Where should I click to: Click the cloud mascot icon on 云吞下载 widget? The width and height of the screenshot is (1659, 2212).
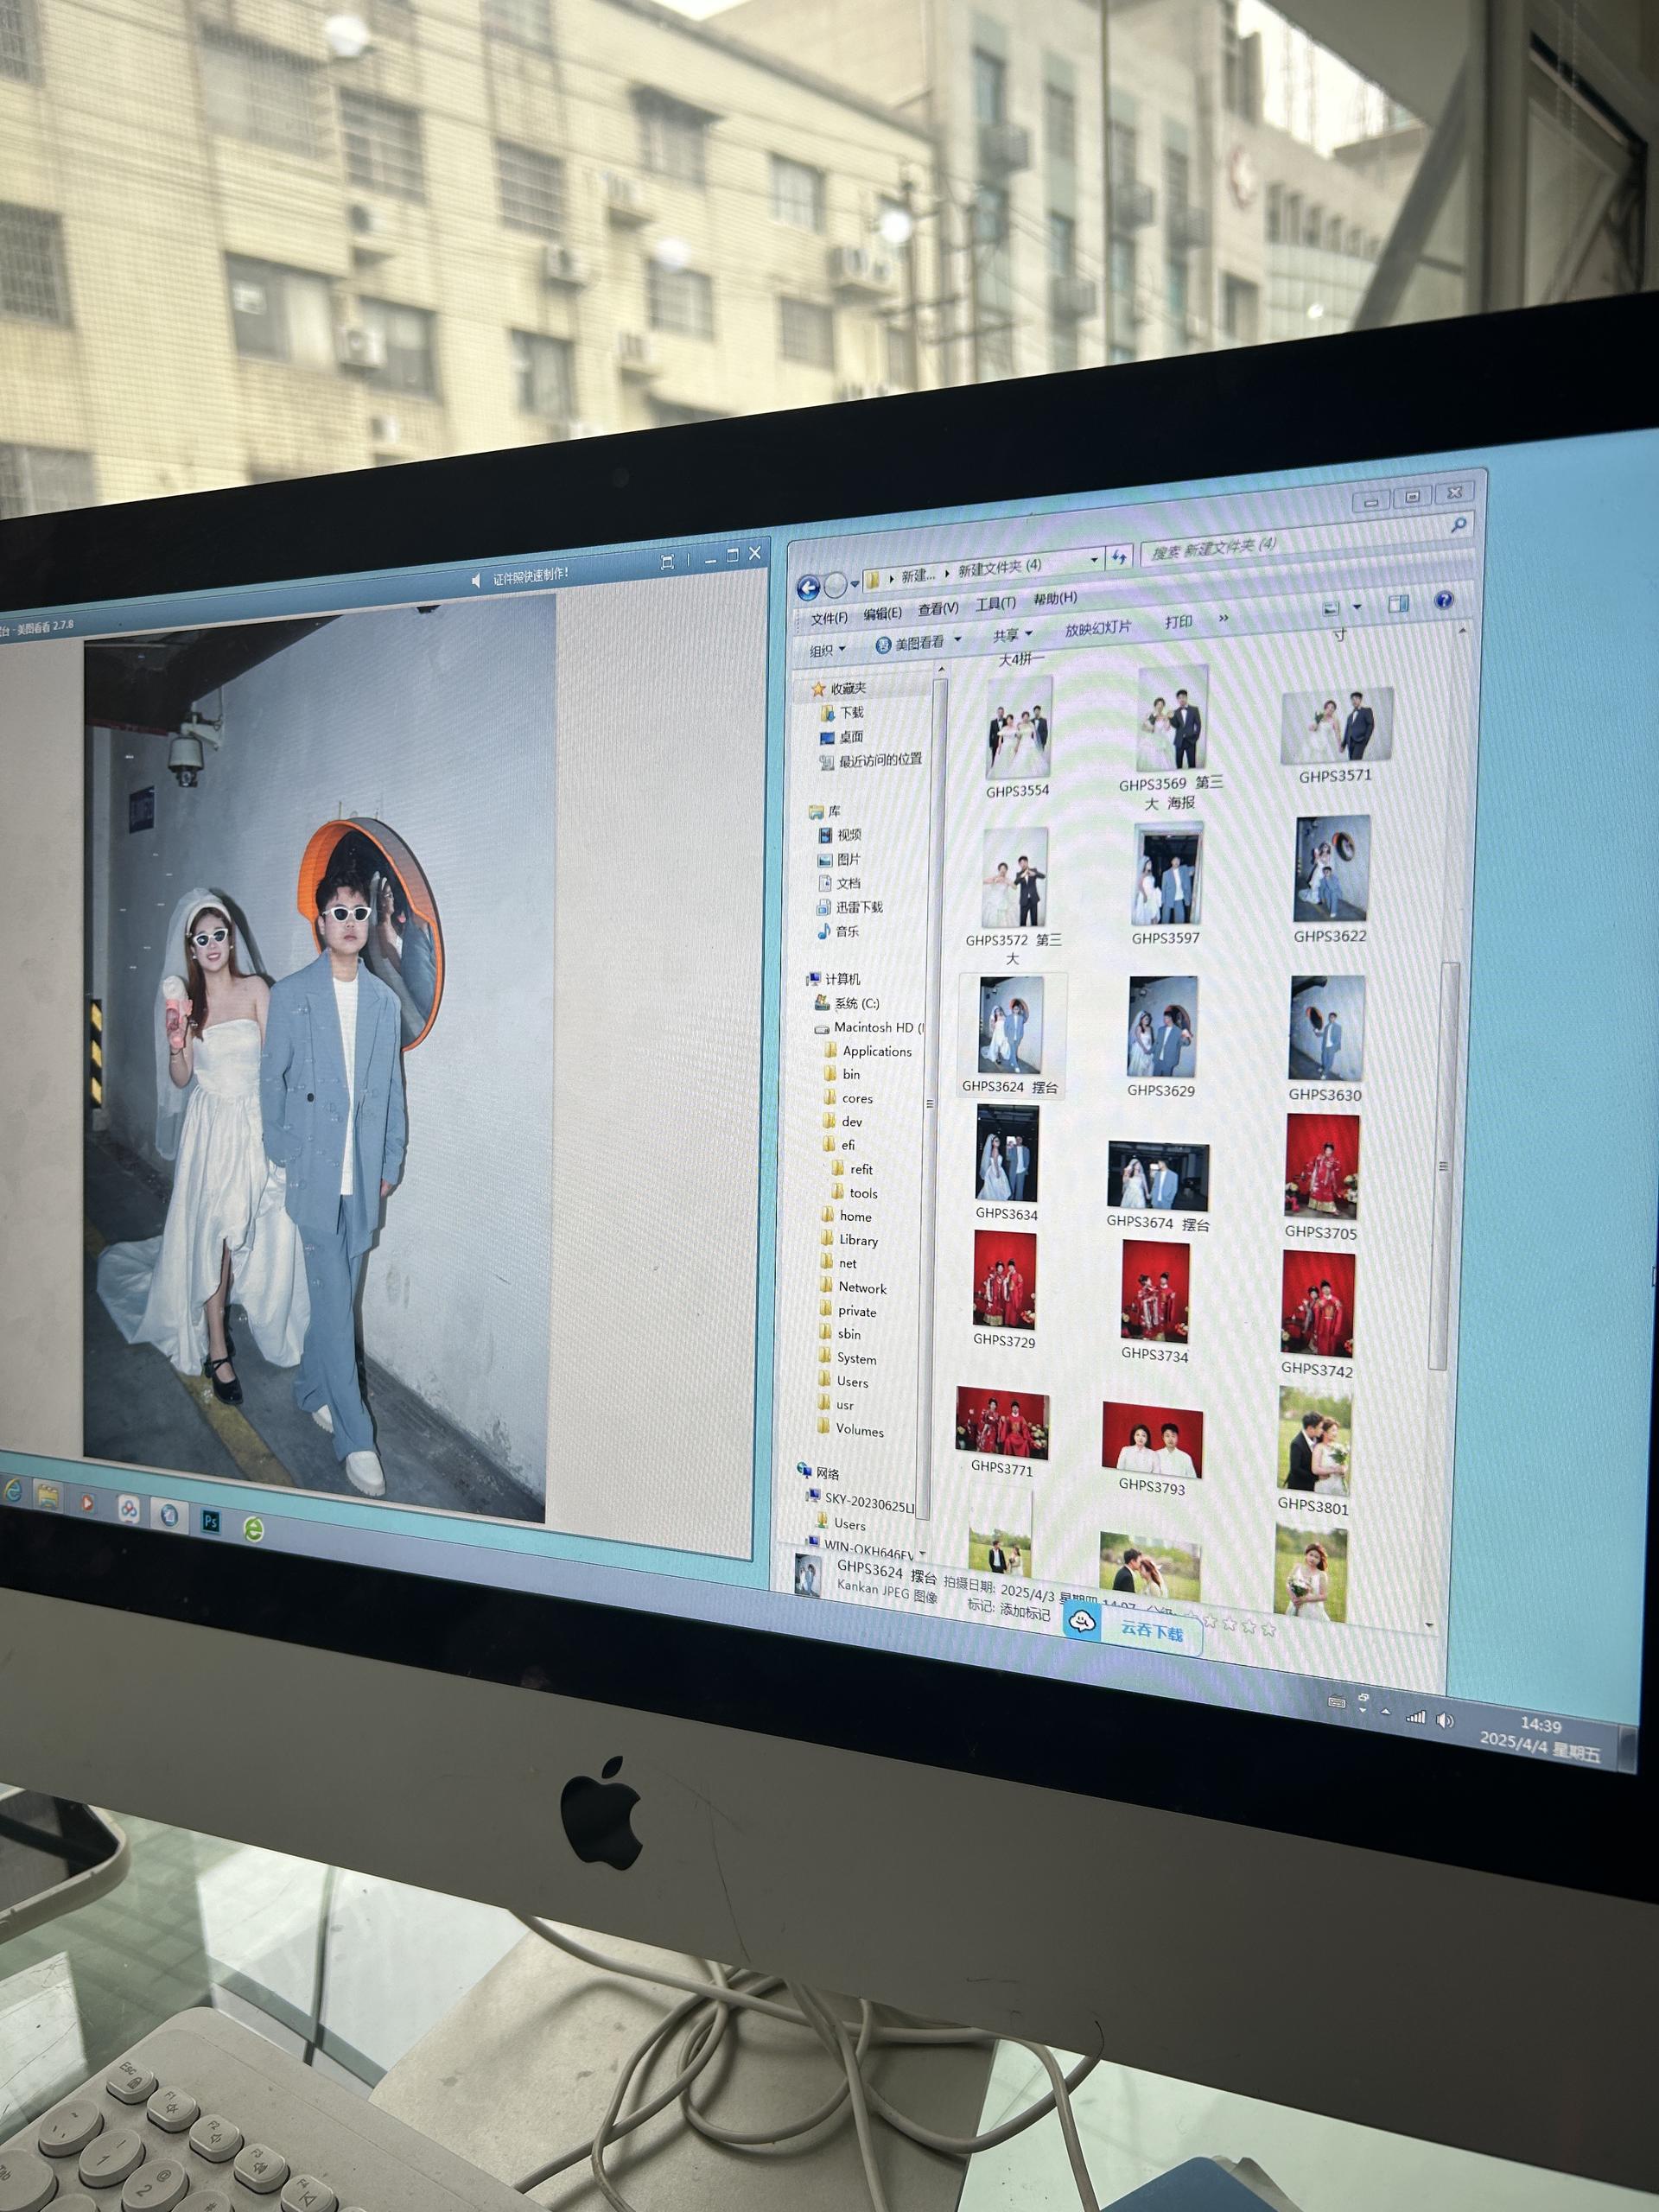(1081, 1621)
